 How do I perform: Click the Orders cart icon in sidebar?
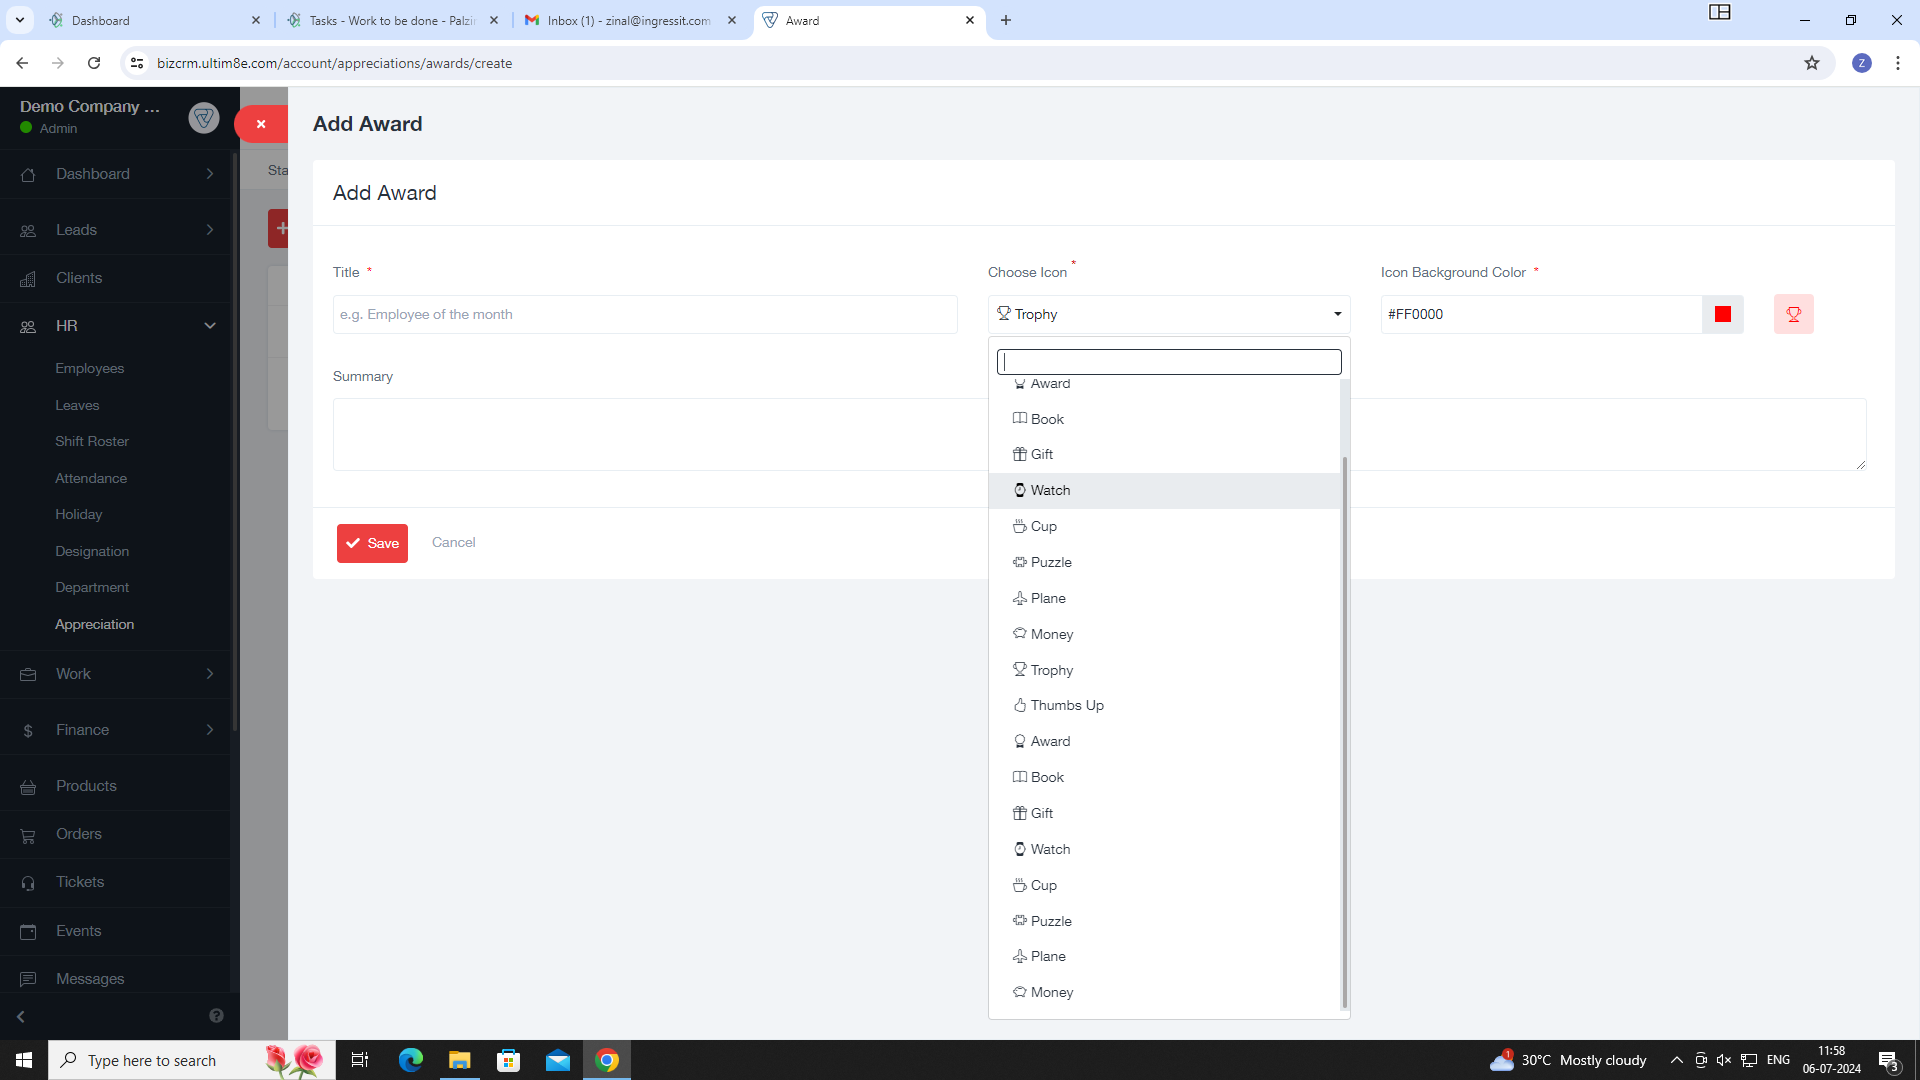(x=28, y=834)
